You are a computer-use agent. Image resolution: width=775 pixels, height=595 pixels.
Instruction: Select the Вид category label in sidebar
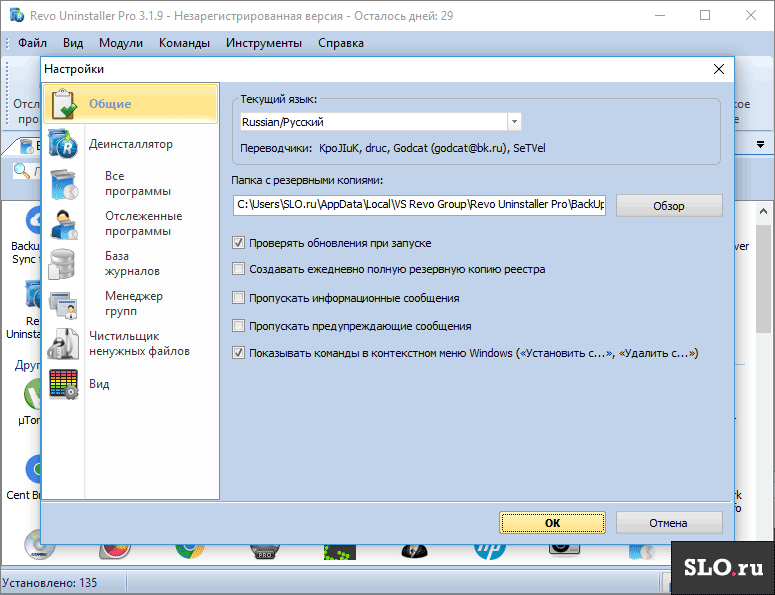pos(99,384)
